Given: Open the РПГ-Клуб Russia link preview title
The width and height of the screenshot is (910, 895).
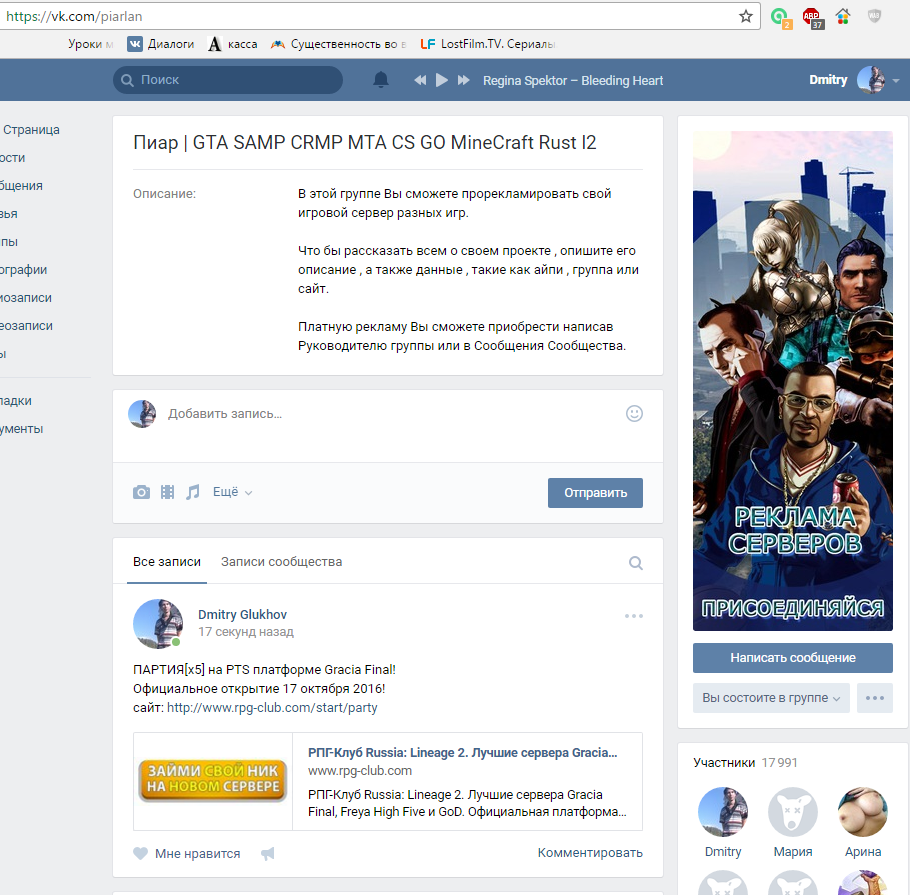Looking at the screenshot, I should pyautogui.click(x=463, y=752).
